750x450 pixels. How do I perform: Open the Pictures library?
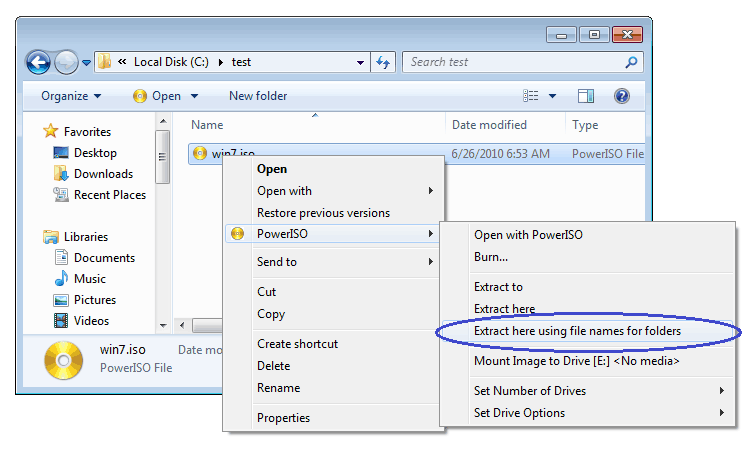[95, 300]
